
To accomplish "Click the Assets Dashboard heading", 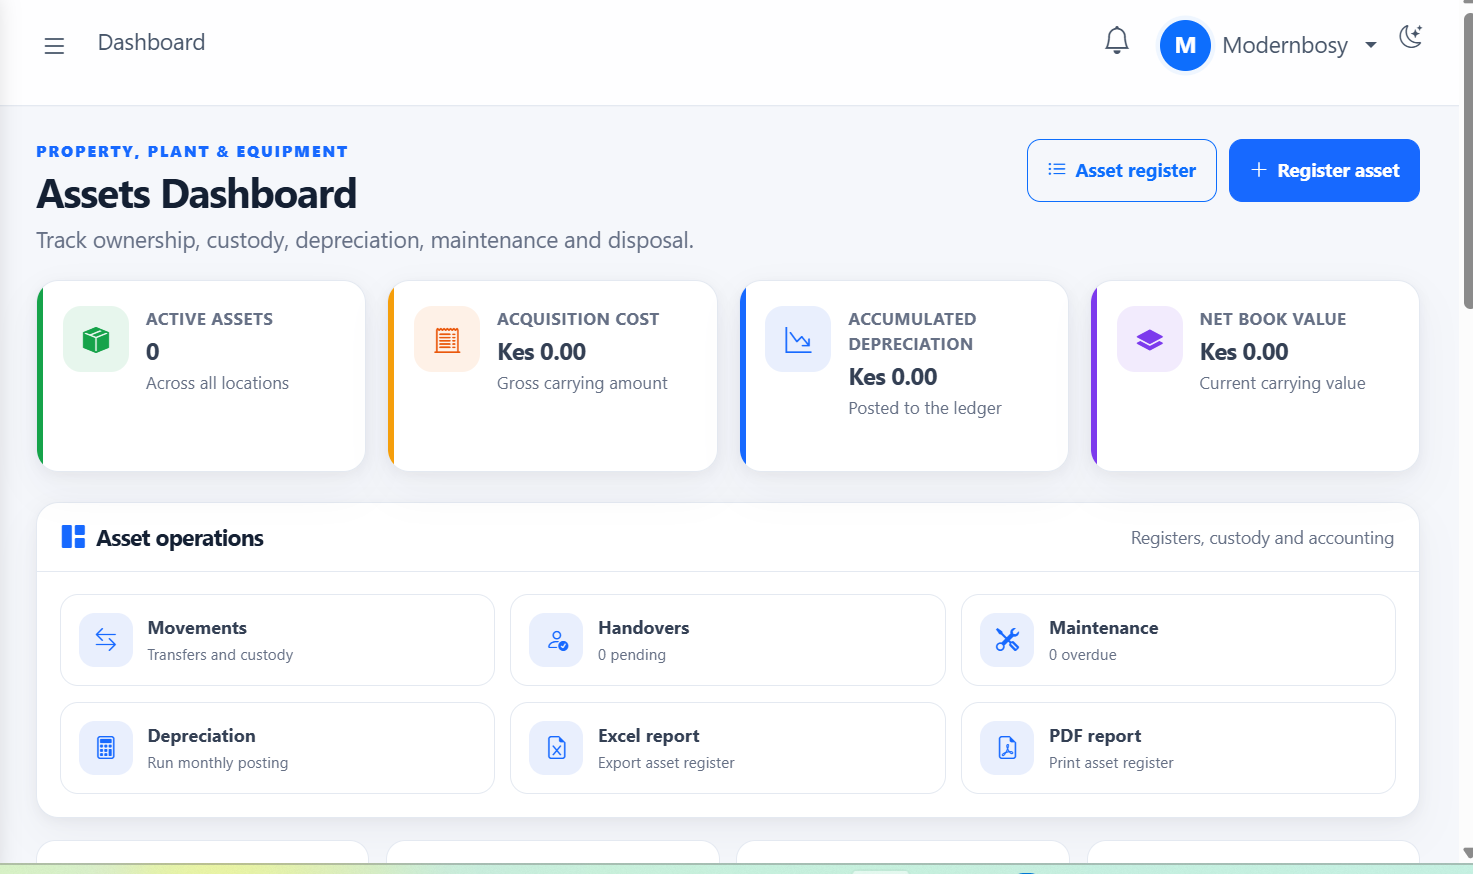I will click(x=196, y=194).
